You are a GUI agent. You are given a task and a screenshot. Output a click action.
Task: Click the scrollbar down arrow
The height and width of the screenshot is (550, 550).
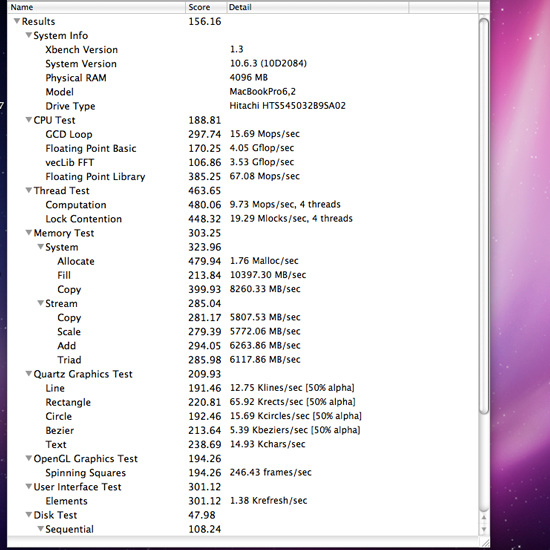pos(484,529)
